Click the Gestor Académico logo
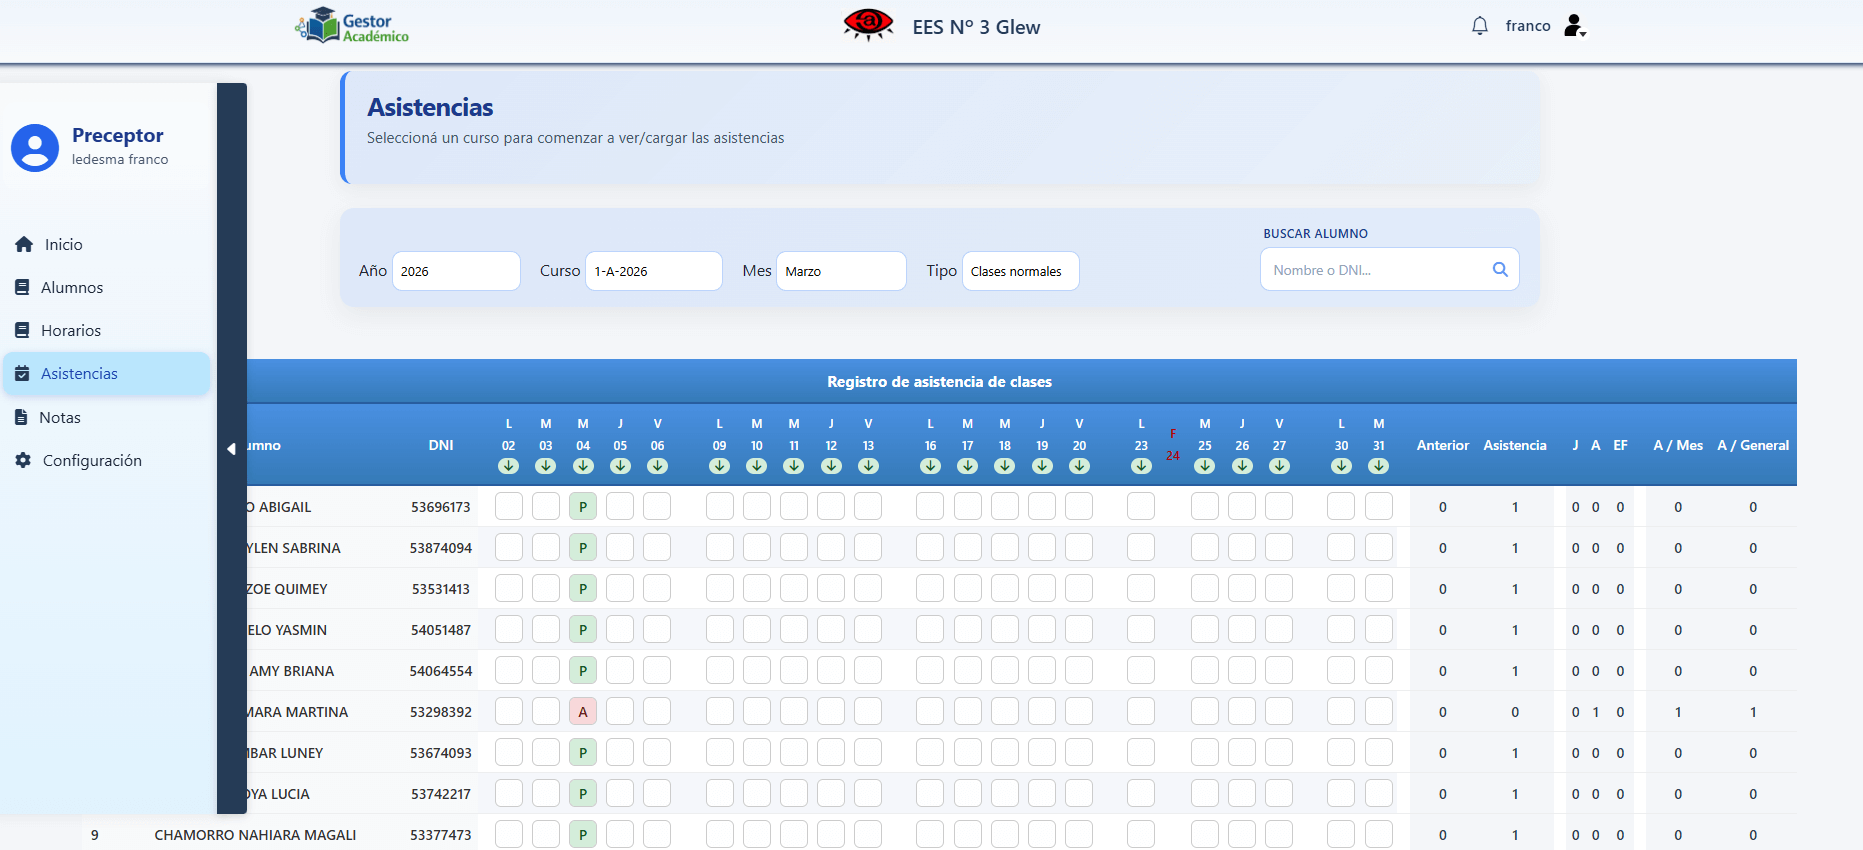 pos(352,26)
